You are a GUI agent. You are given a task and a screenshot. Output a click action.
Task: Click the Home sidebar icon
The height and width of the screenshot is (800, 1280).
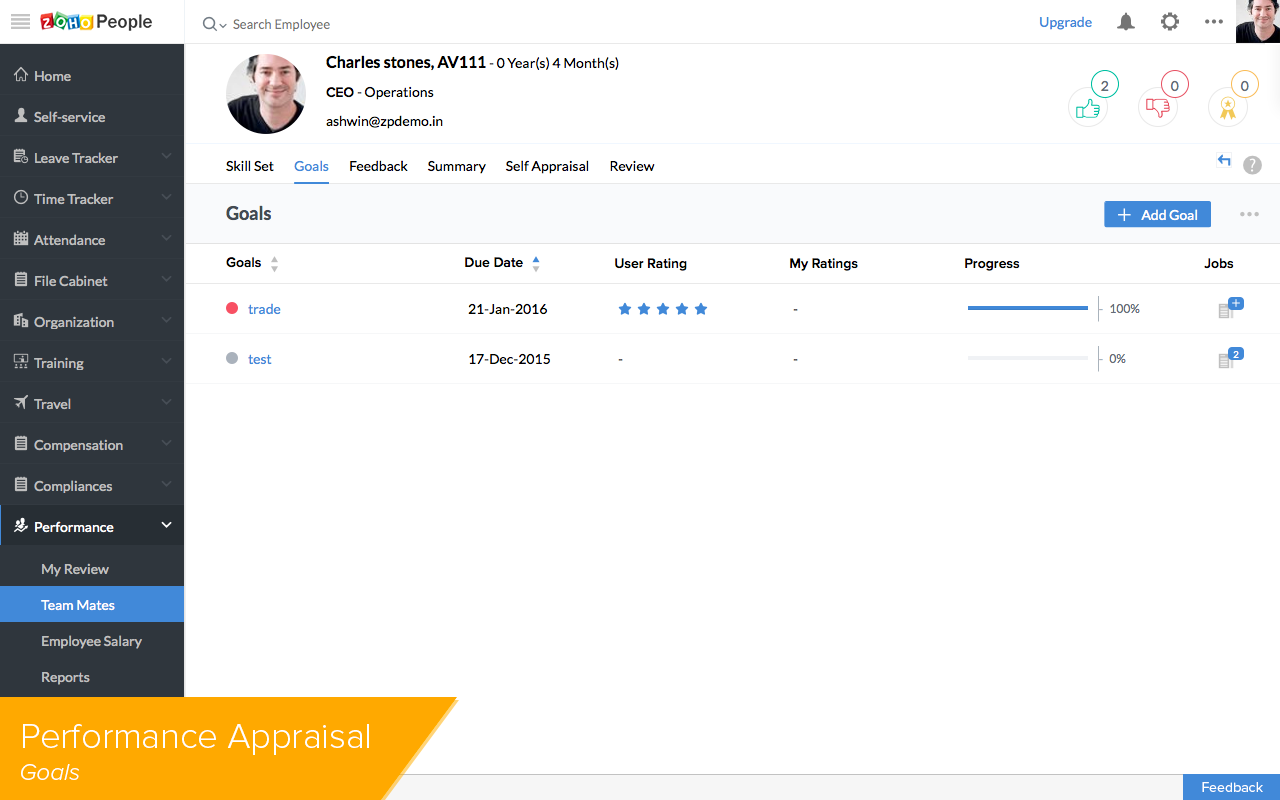pyautogui.click(x=21, y=75)
